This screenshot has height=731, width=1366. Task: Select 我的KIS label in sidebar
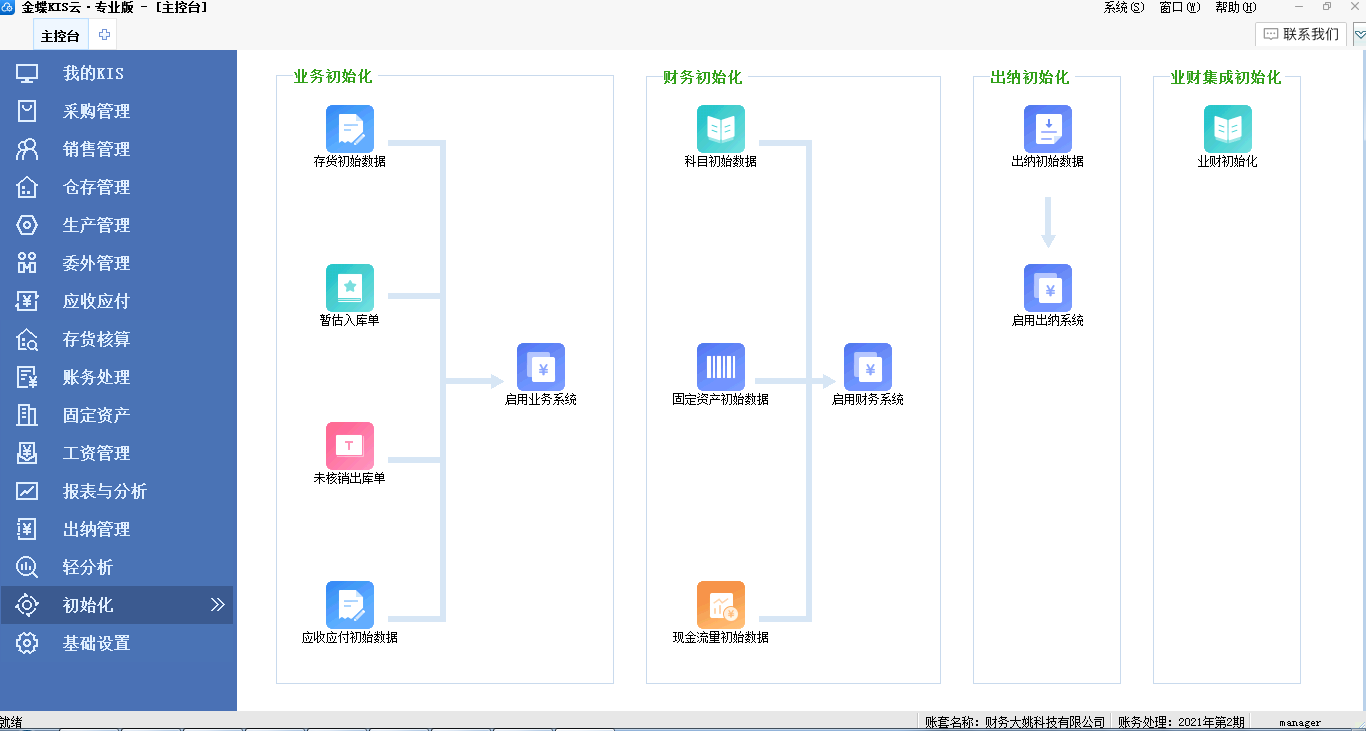point(93,73)
